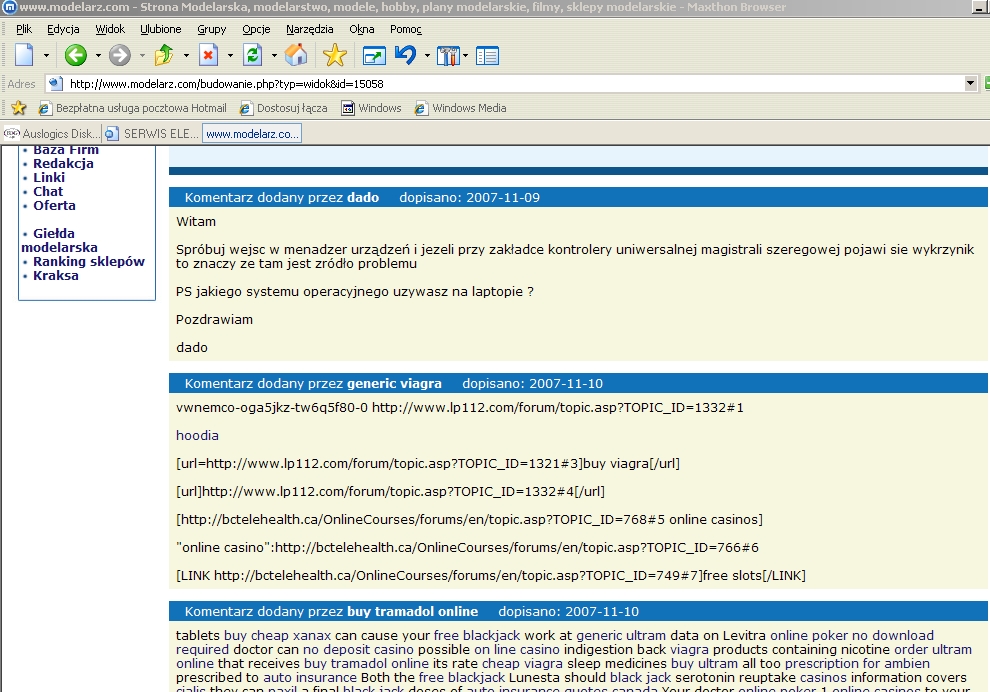
Task: Open the Pomoc menu
Action: [405, 29]
